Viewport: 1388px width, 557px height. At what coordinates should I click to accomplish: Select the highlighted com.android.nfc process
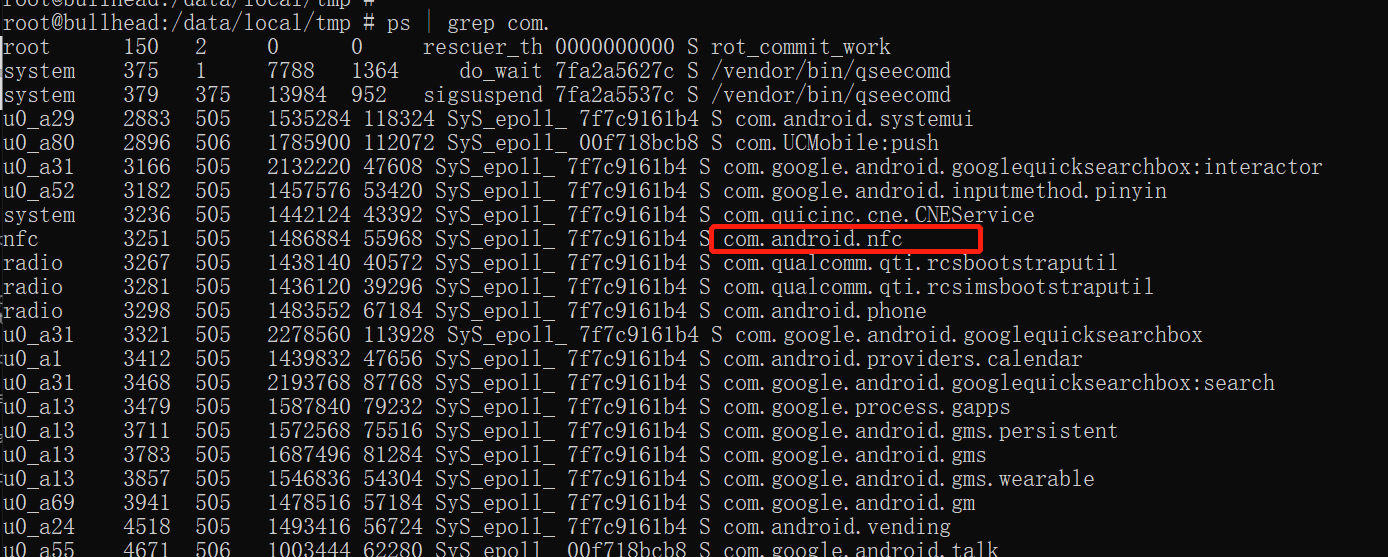[x=813, y=239]
